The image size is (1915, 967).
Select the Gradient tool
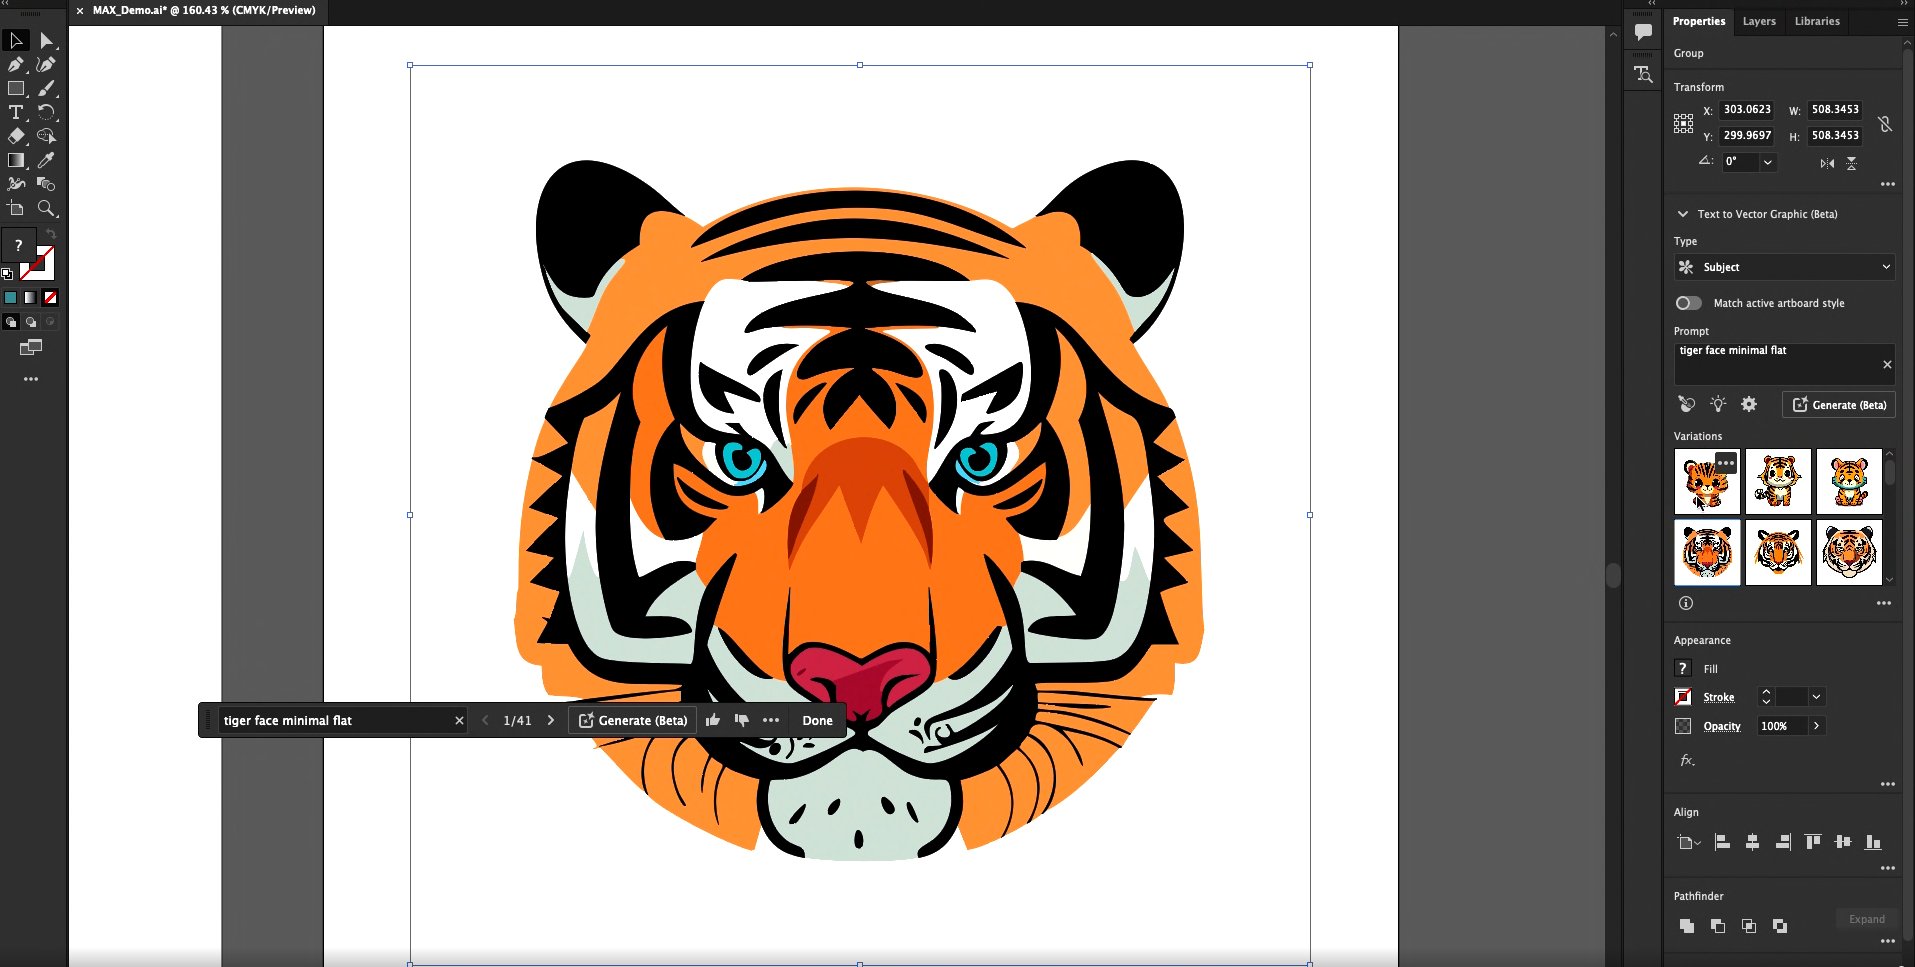(x=16, y=160)
